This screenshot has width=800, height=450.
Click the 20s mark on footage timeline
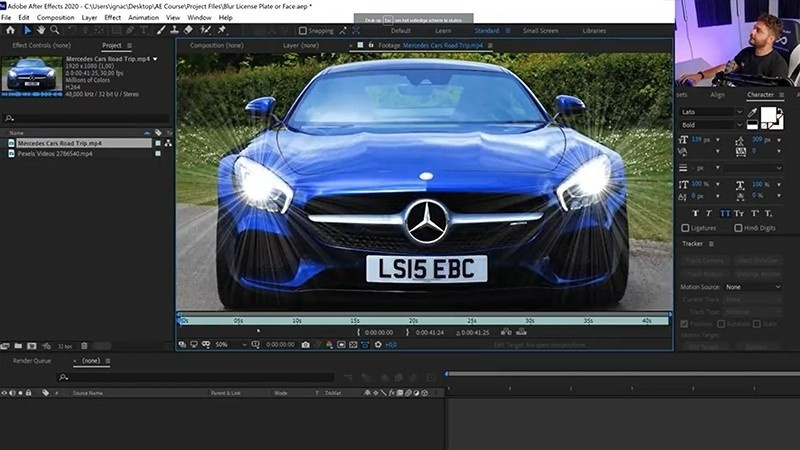click(x=413, y=321)
